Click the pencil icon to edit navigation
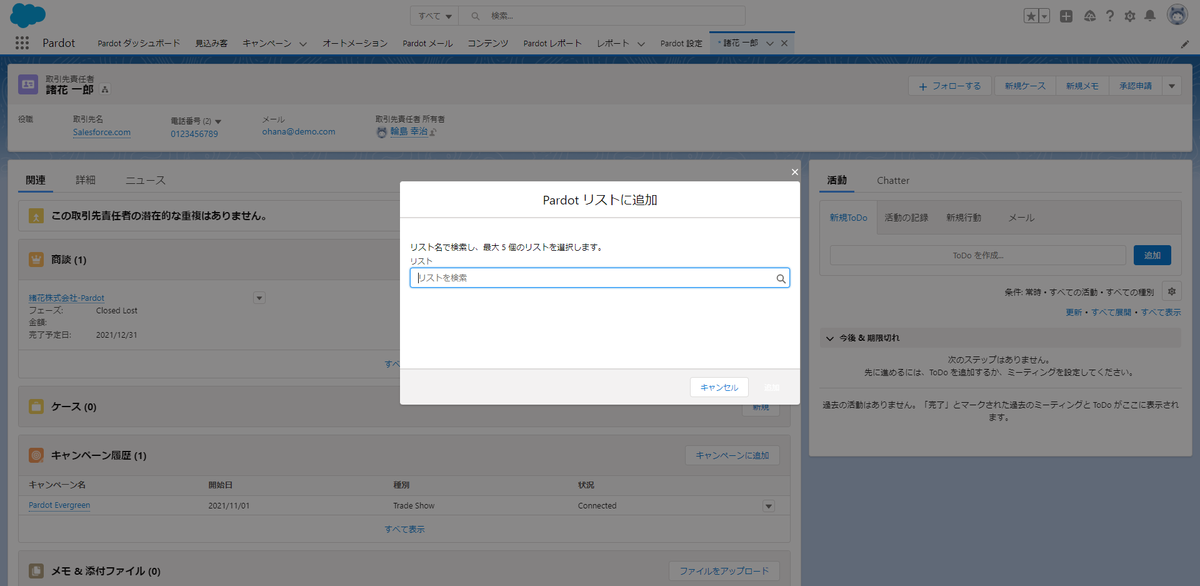Viewport: 1200px width, 586px height. click(x=1185, y=44)
